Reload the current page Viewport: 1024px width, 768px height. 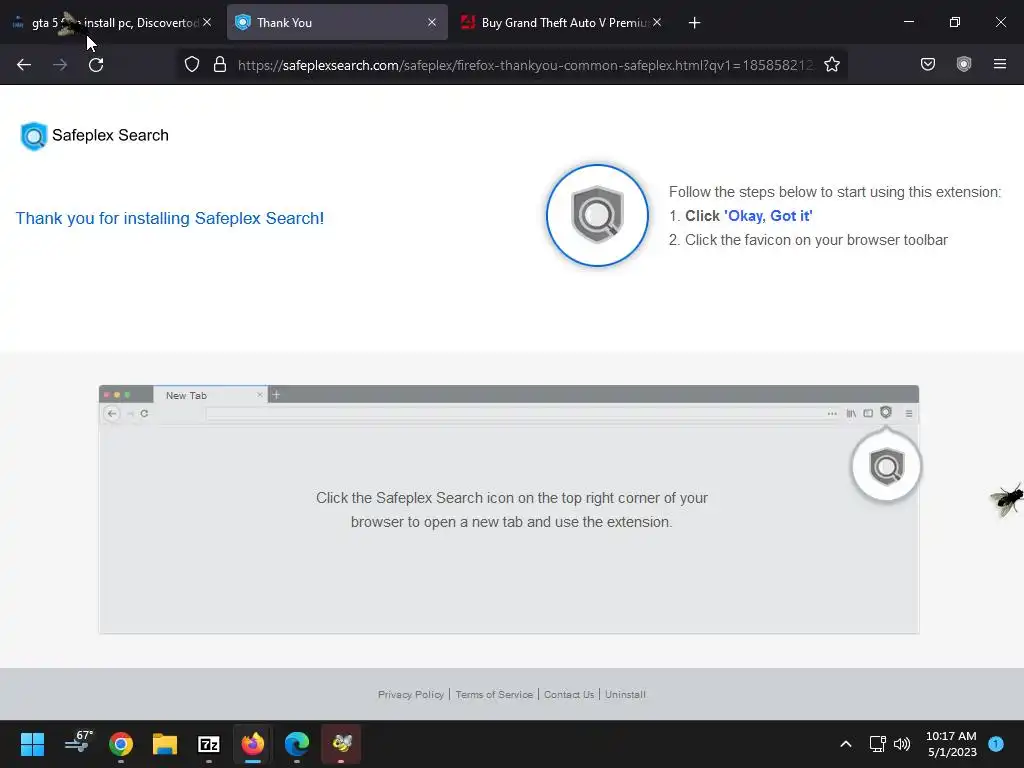(96, 65)
